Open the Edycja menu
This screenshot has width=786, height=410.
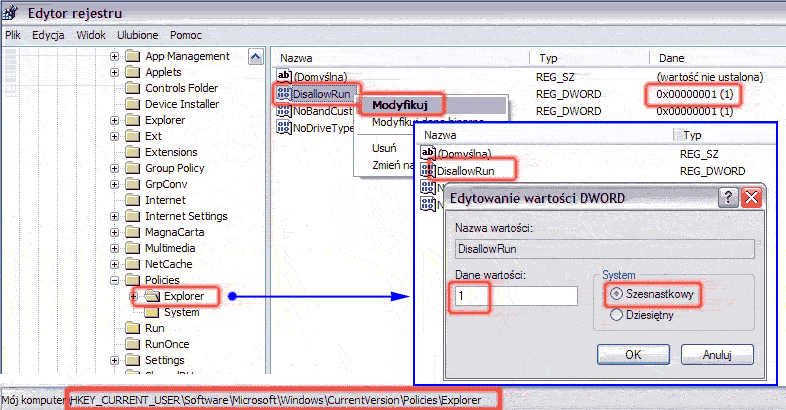click(48, 34)
